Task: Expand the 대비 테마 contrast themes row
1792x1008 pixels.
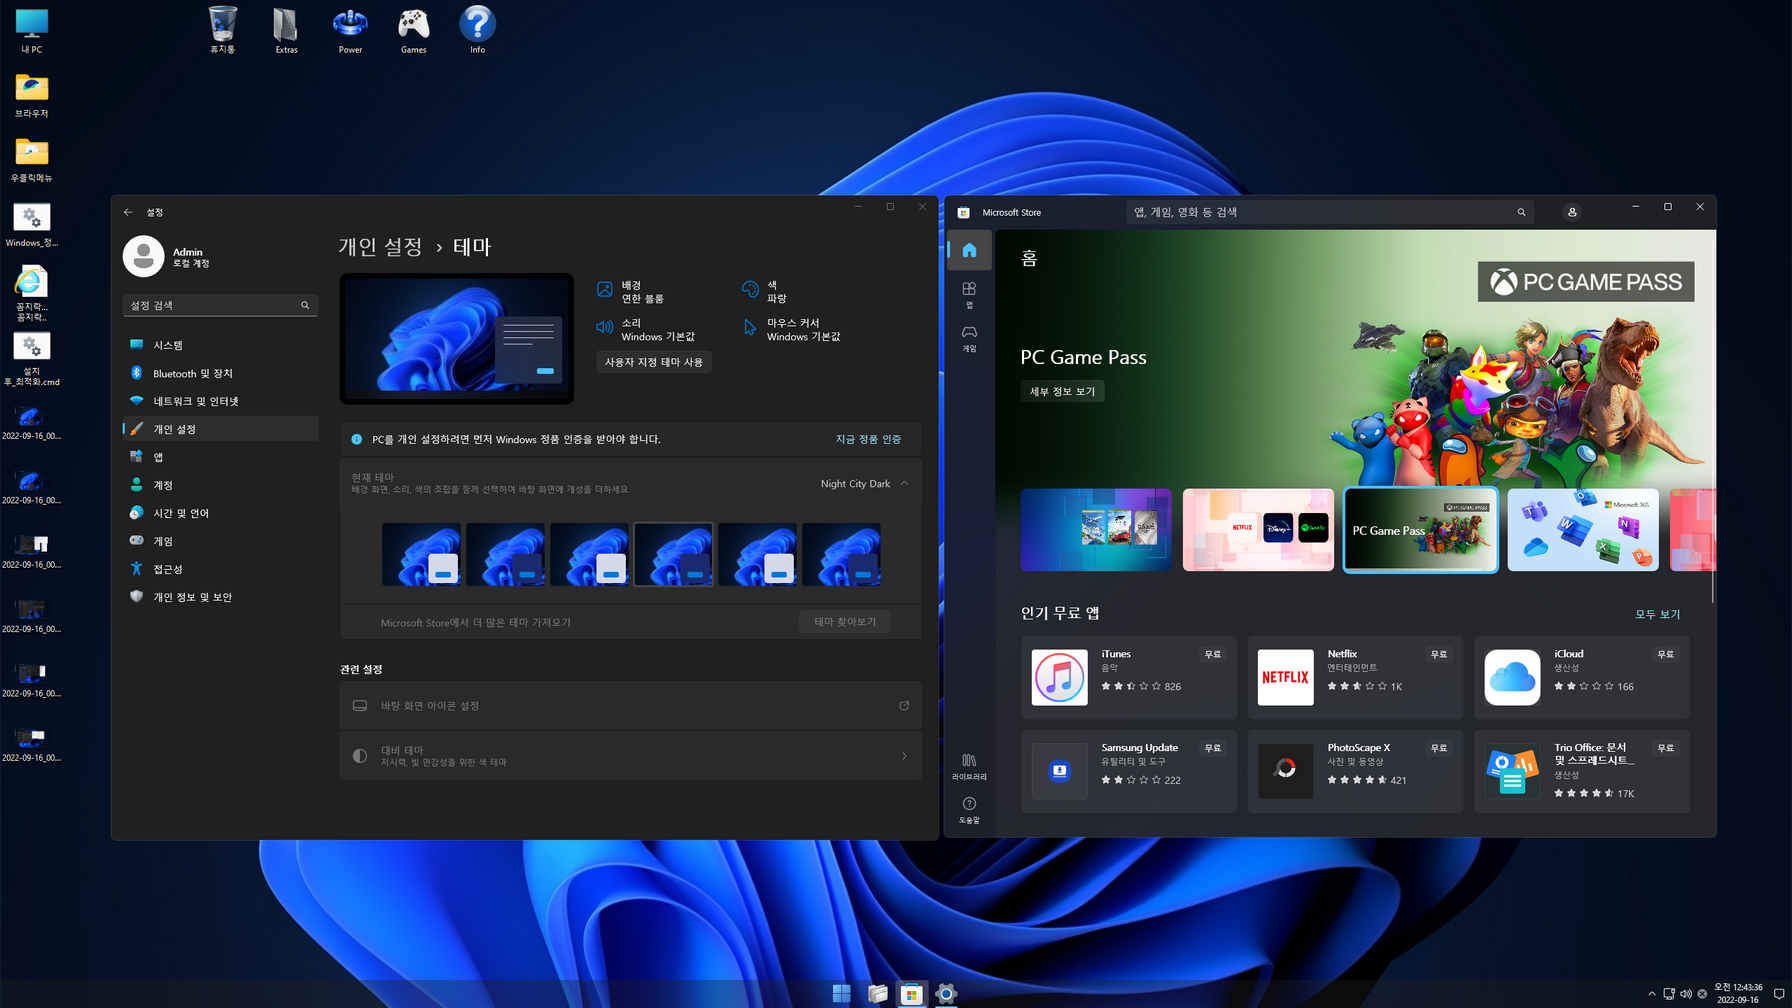Action: pos(630,756)
